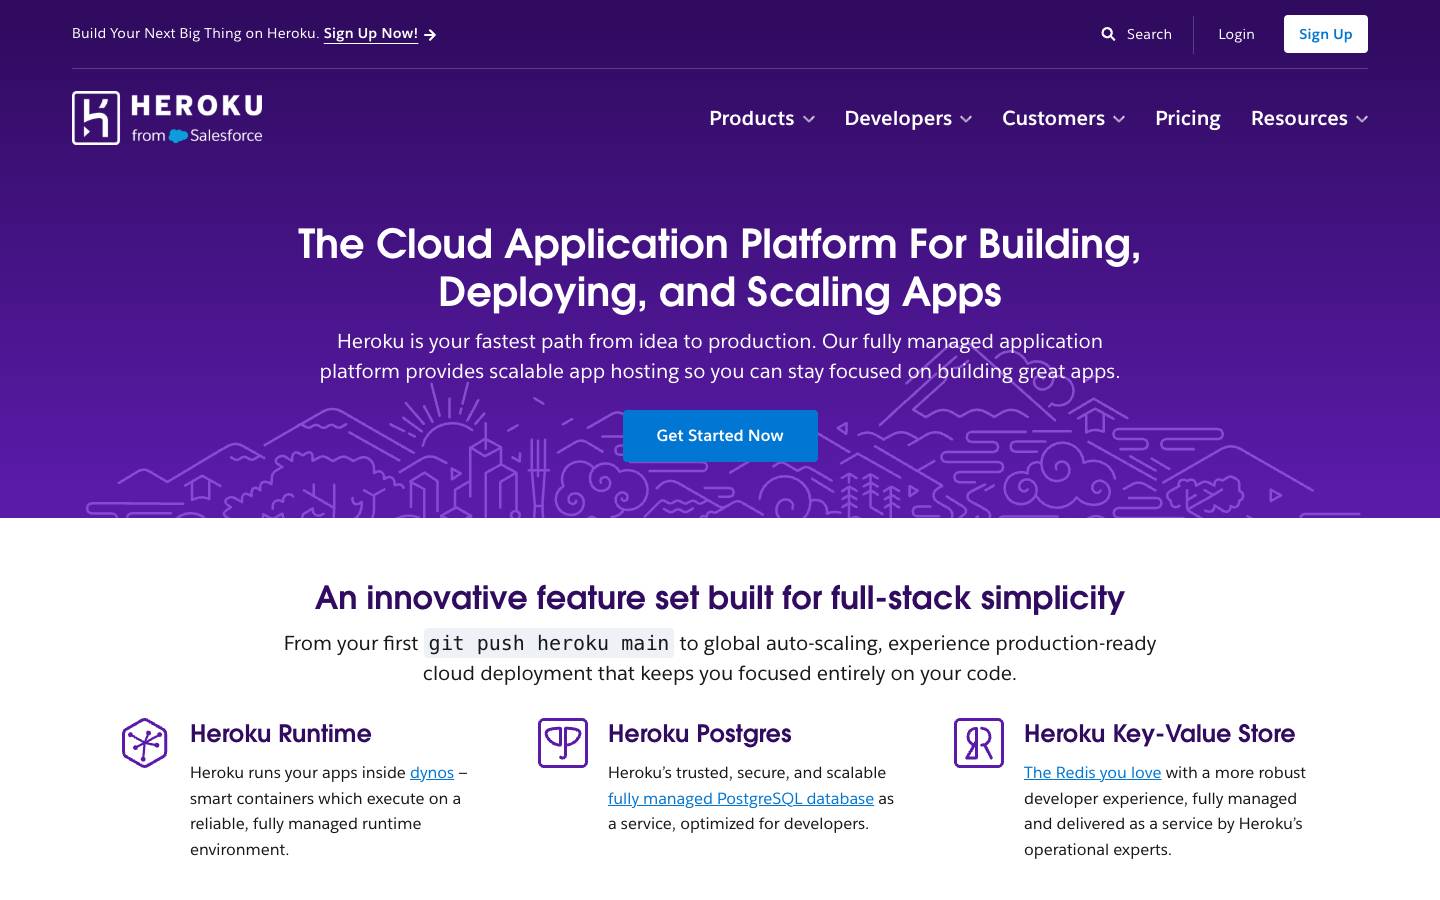Click the Heroku Runtime hexagon icon
Screen dimensions: 1440x900
tap(144, 743)
